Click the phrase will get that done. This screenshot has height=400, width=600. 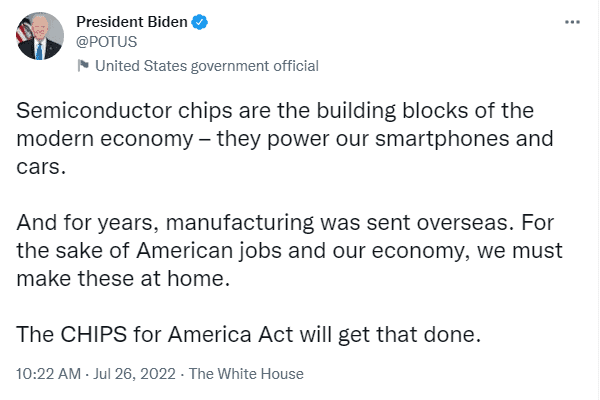(390, 335)
